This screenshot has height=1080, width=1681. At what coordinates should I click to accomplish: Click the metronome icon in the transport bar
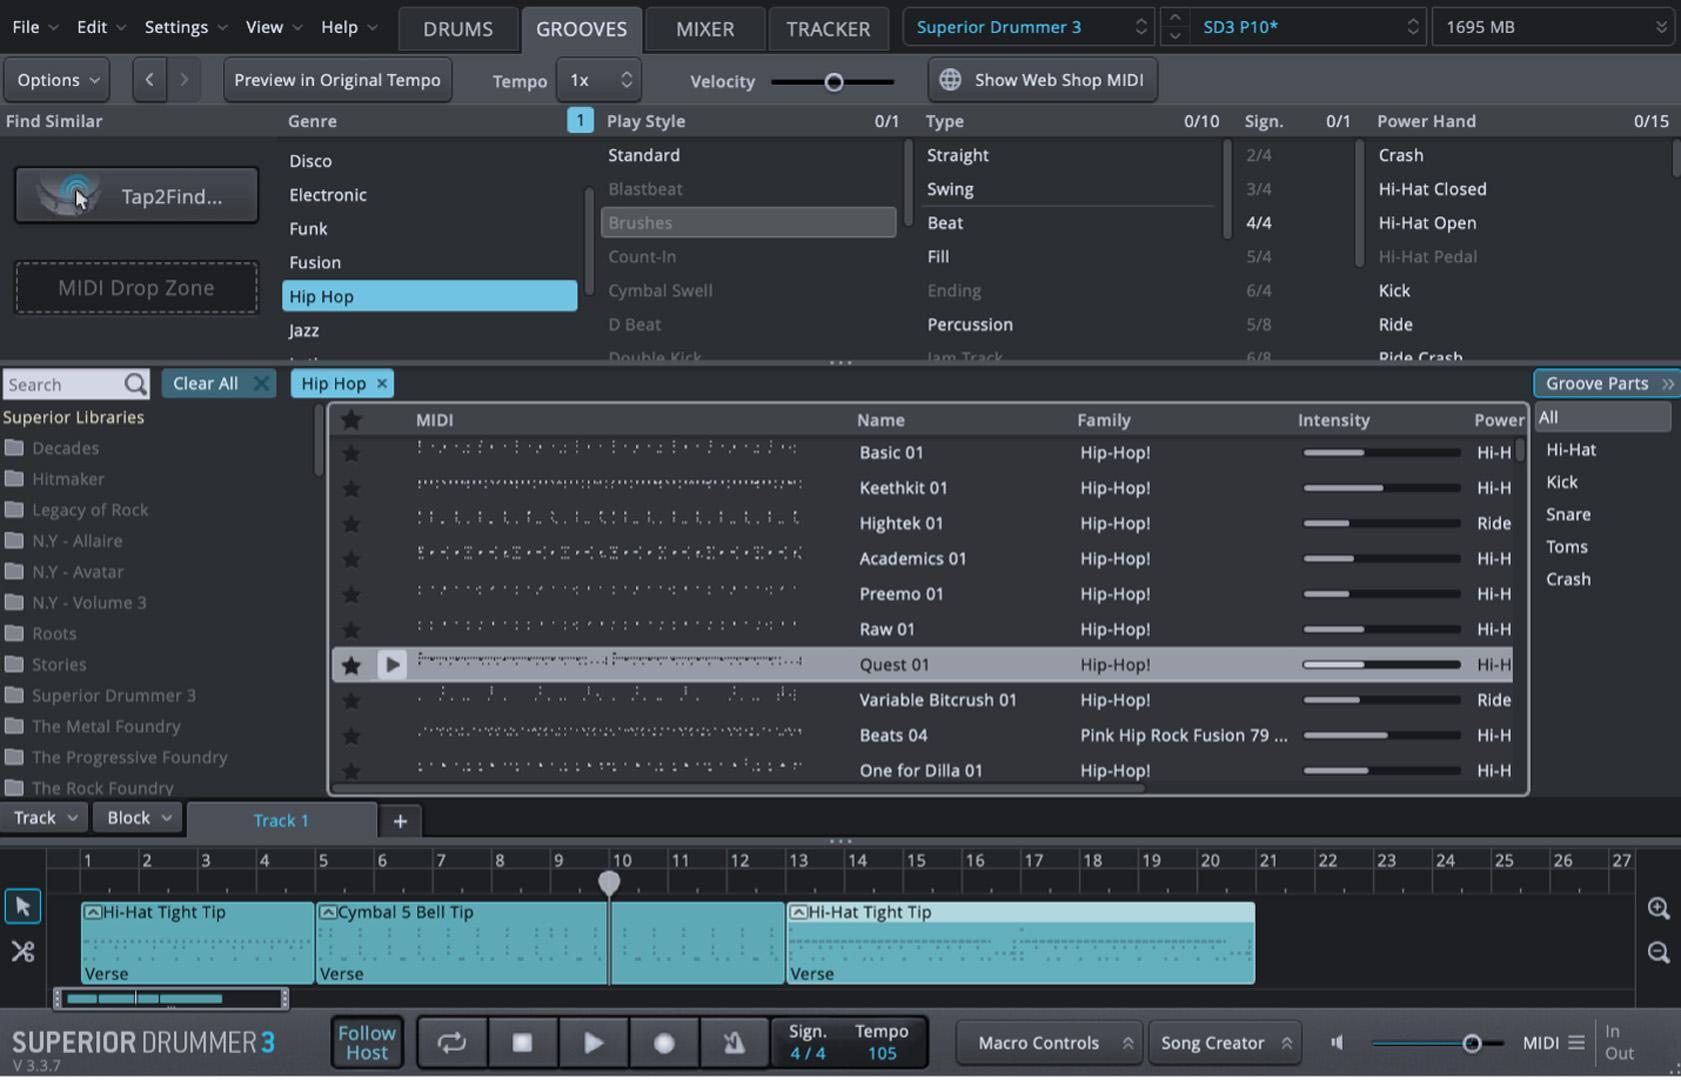[x=734, y=1042]
